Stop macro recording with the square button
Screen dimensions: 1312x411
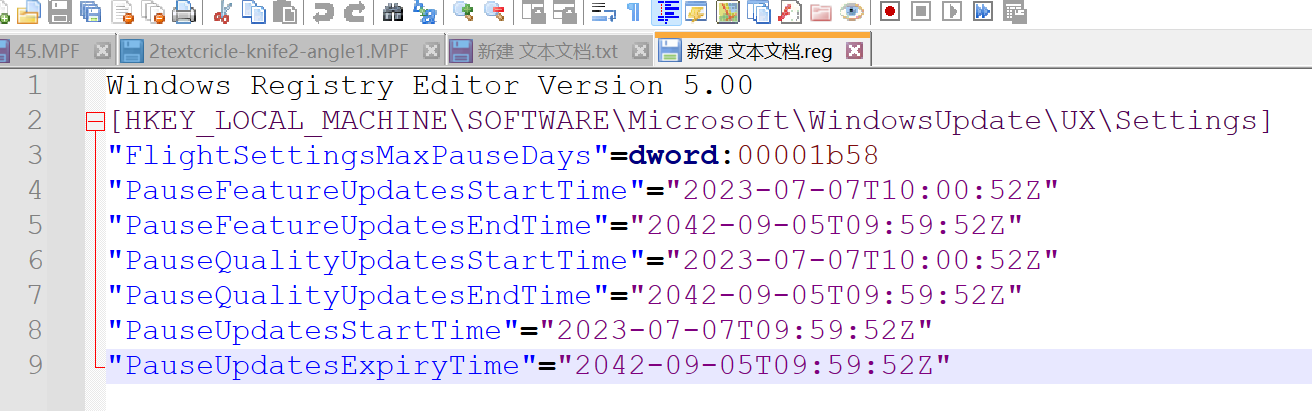coord(921,12)
